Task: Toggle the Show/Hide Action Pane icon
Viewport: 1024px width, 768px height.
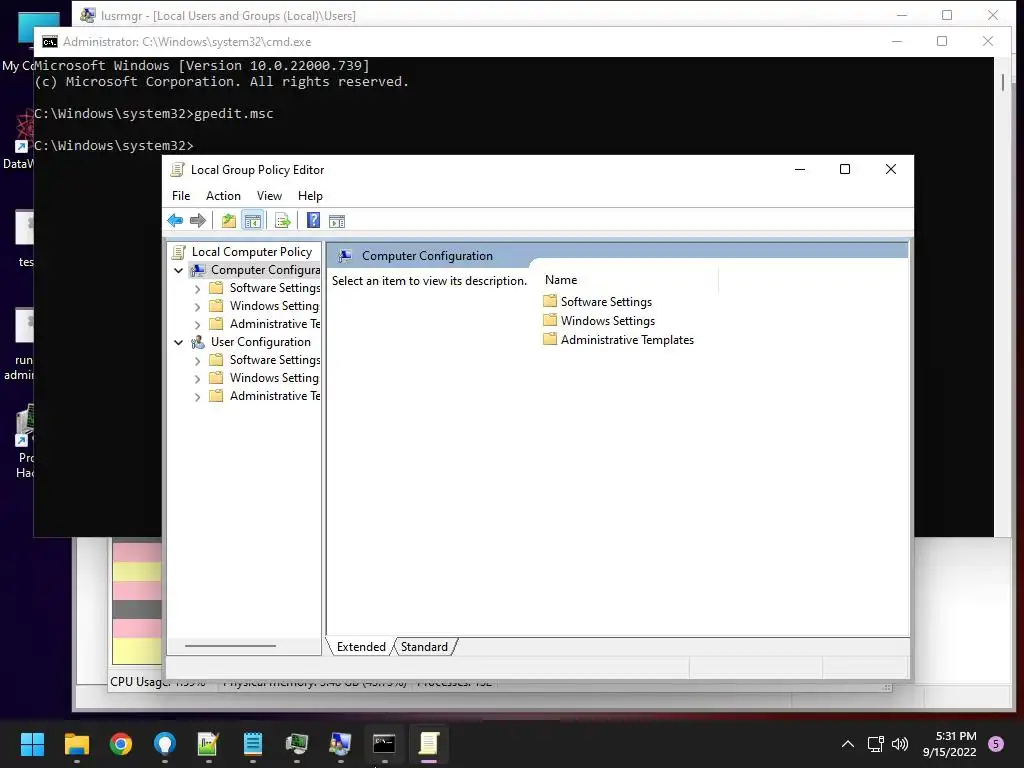Action: point(337,221)
